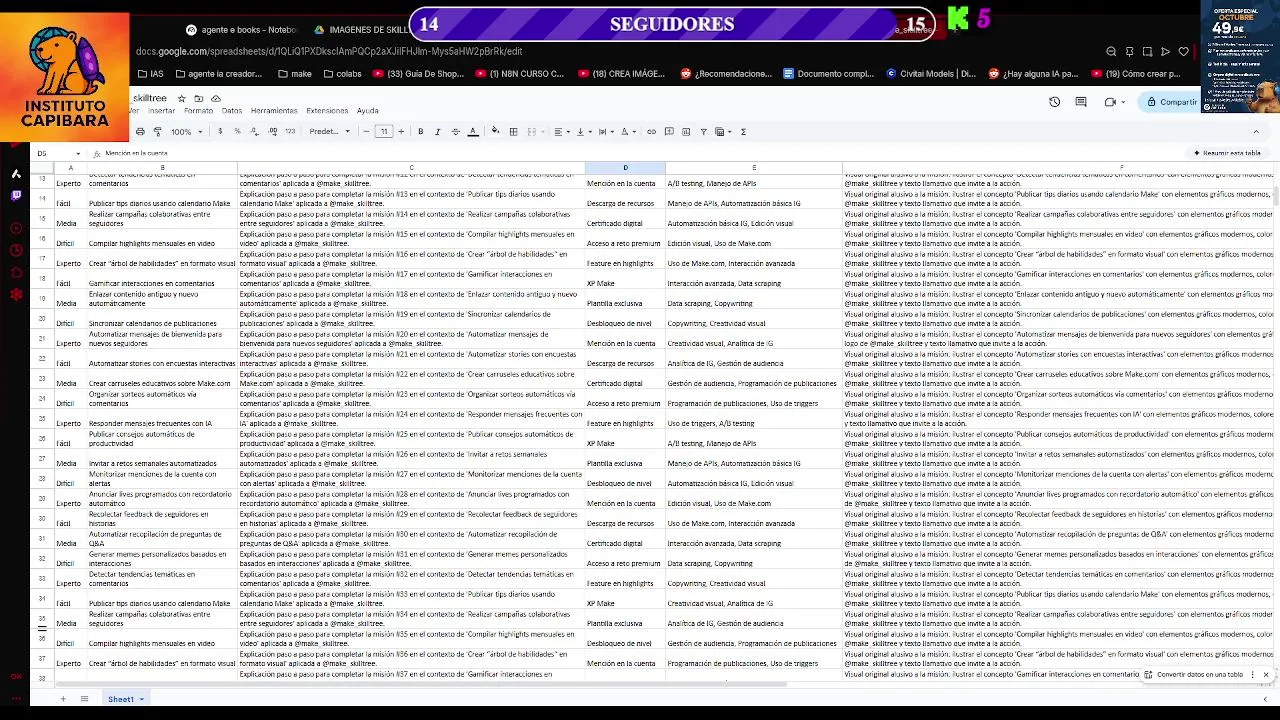
Task: Click Convertir datos en una tabla
Action: [1194, 675]
